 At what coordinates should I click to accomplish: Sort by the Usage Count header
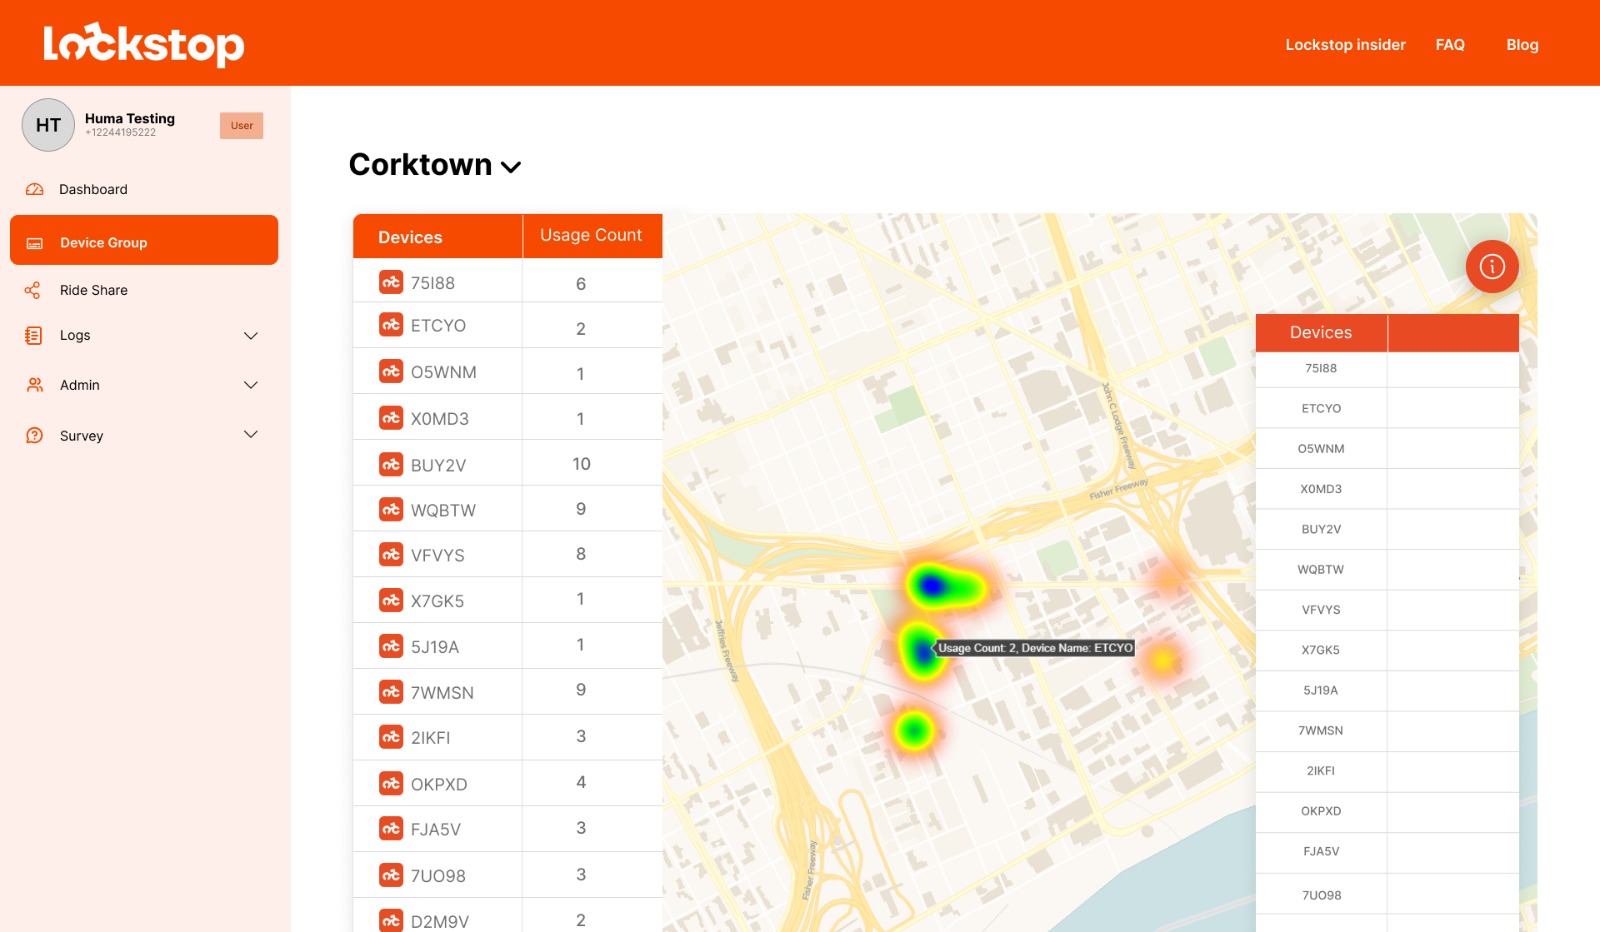pyautogui.click(x=591, y=235)
